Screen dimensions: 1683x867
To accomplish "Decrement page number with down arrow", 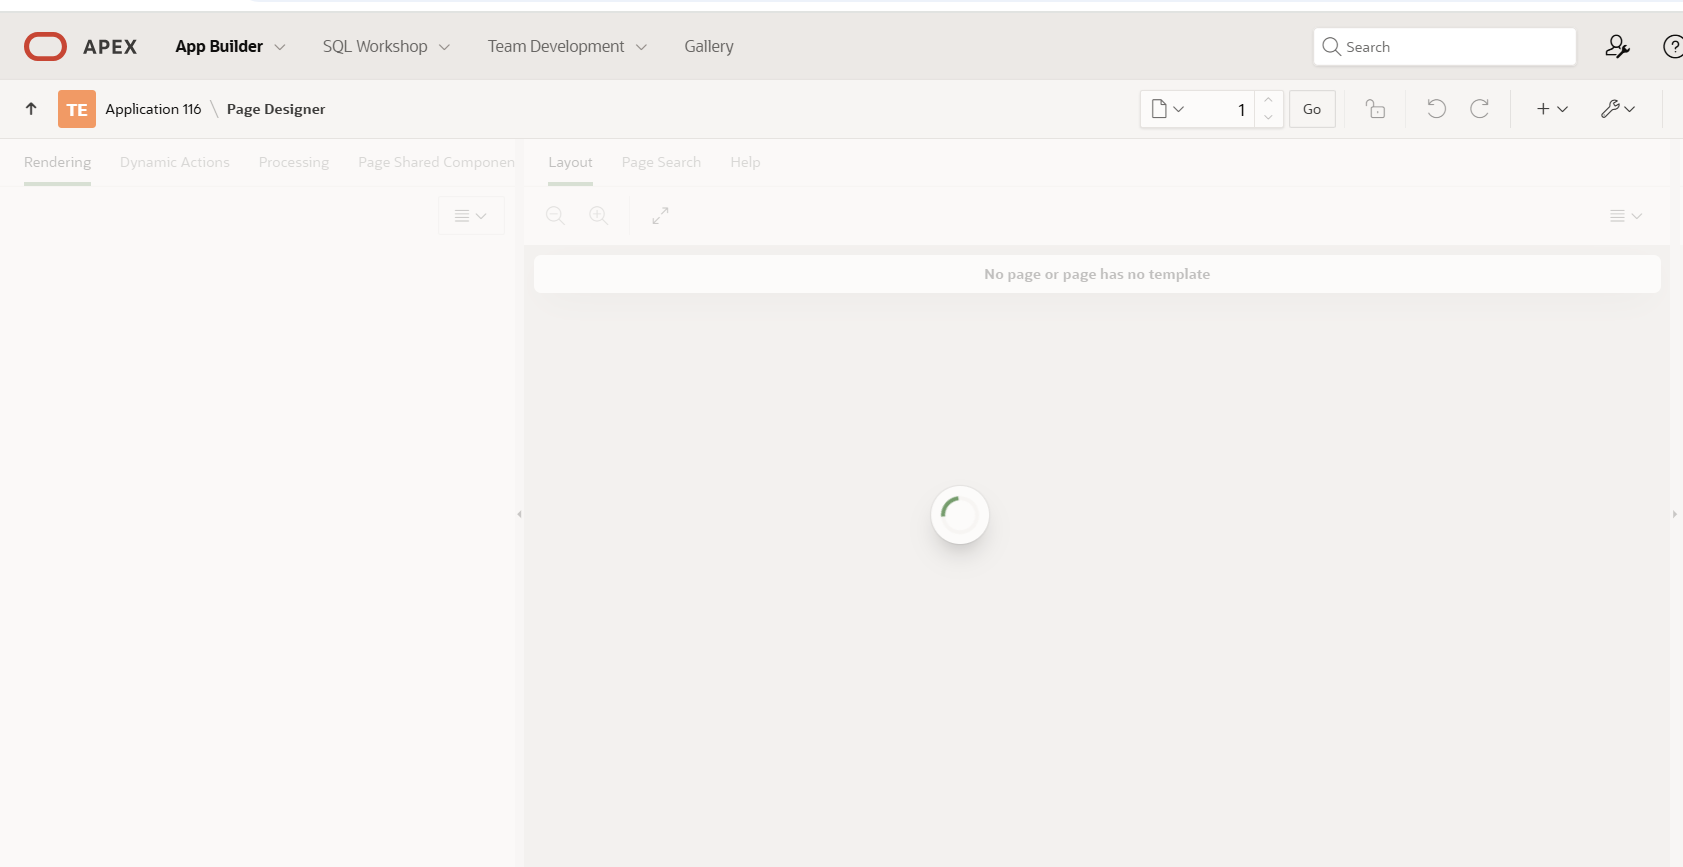I will (1268, 118).
